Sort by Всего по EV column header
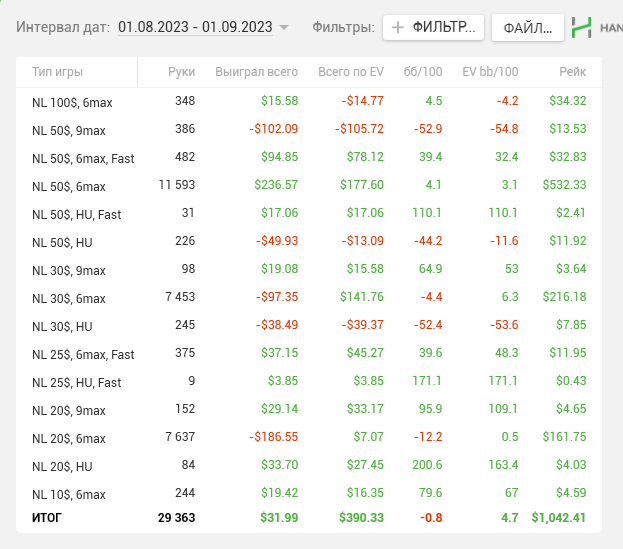Image resolution: width=623 pixels, height=549 pixels. click(x=350, y=72)
